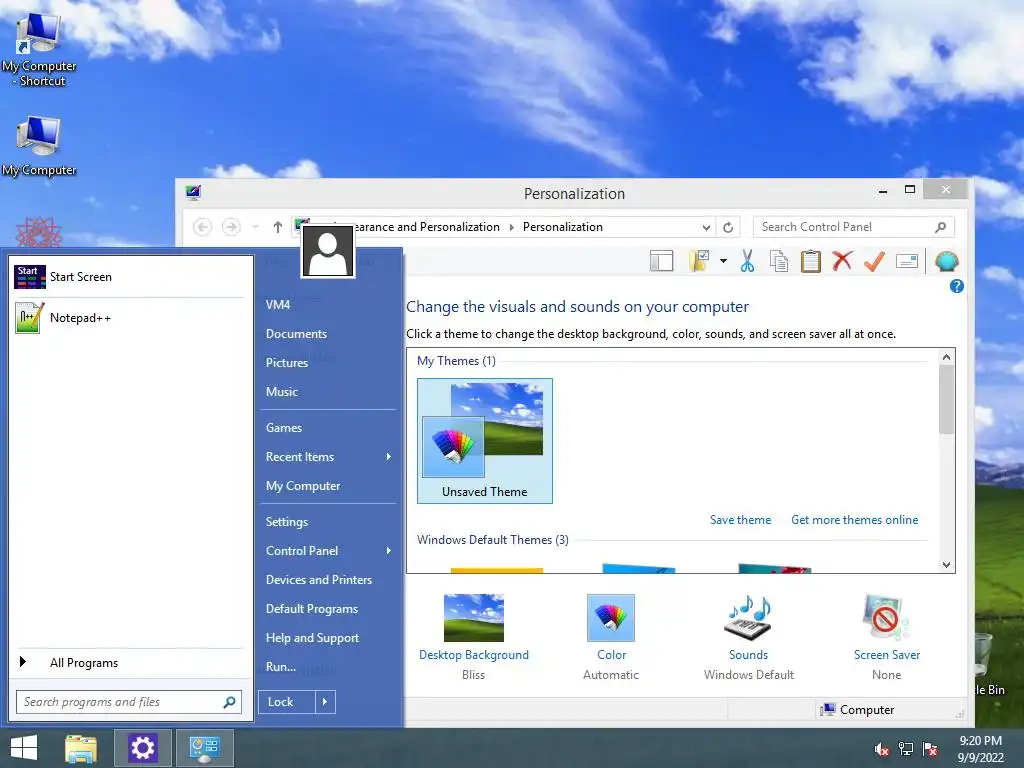Click Get more themes online link
The height and width of the screenshot is (768, 1024).
854,520
